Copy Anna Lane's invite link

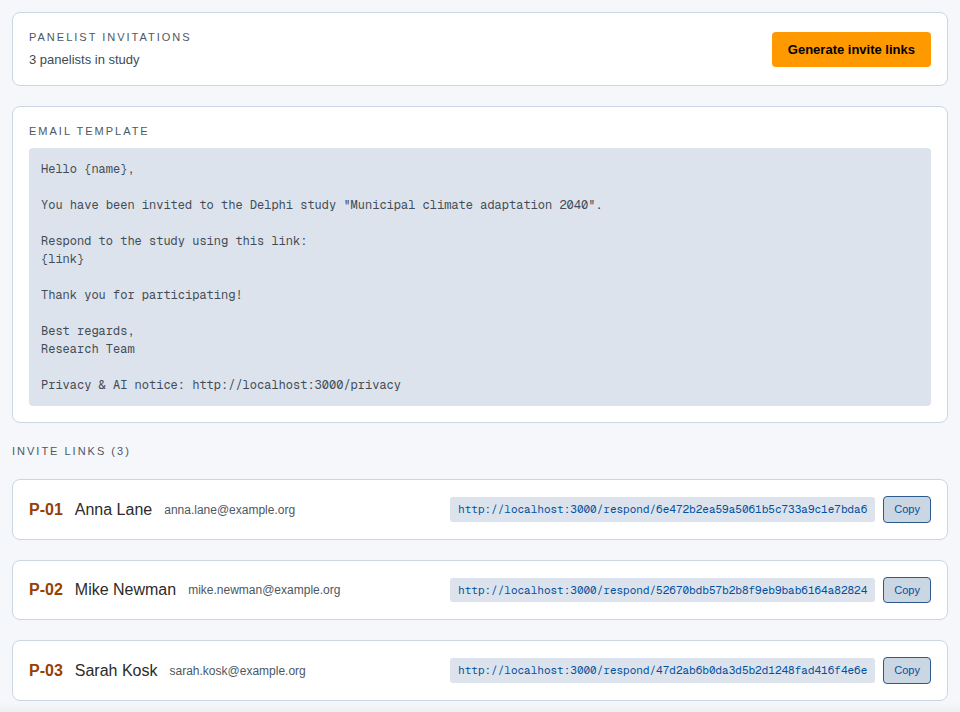907,509
